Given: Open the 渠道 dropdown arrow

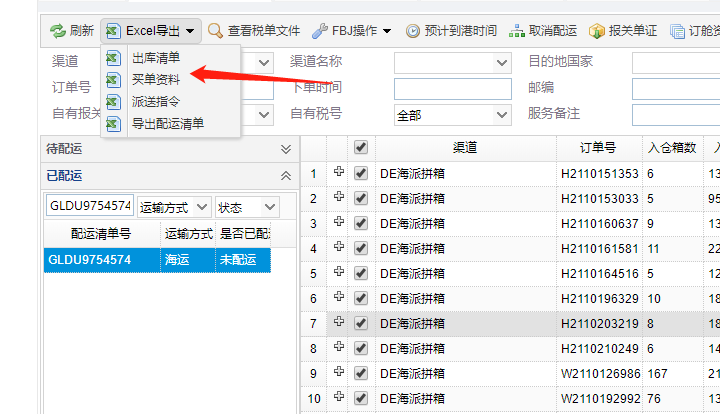Looking at the screenshot, I should pos(264,62).
